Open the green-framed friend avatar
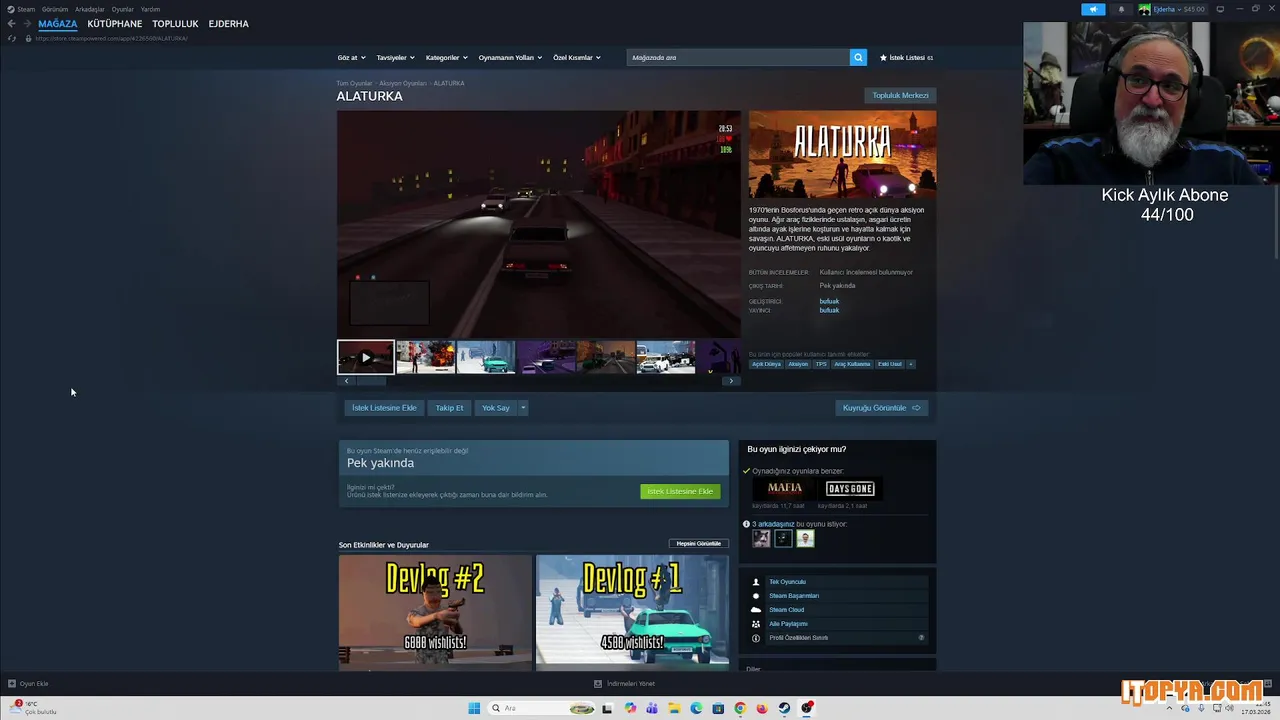Viewport: 1280px width, 720px height. [805, 539]
